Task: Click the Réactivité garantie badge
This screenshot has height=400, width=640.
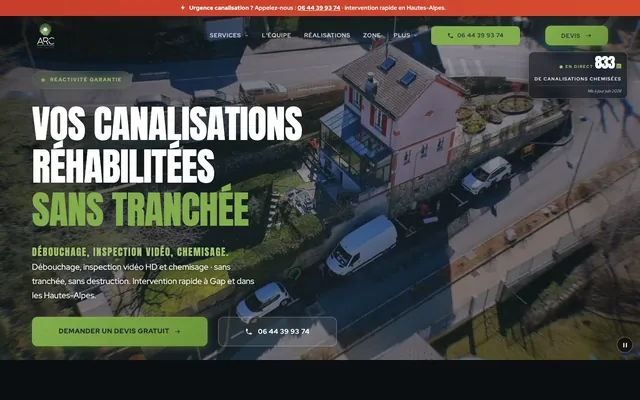Action: [82, 80]
